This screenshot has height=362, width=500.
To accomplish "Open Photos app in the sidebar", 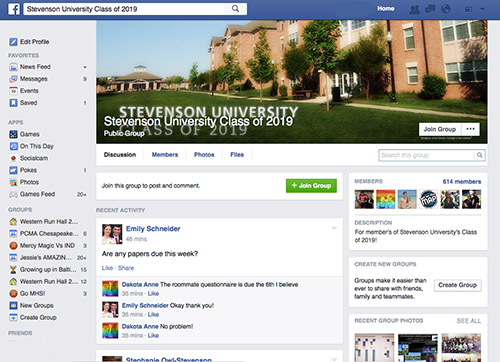I will (29, 182).
